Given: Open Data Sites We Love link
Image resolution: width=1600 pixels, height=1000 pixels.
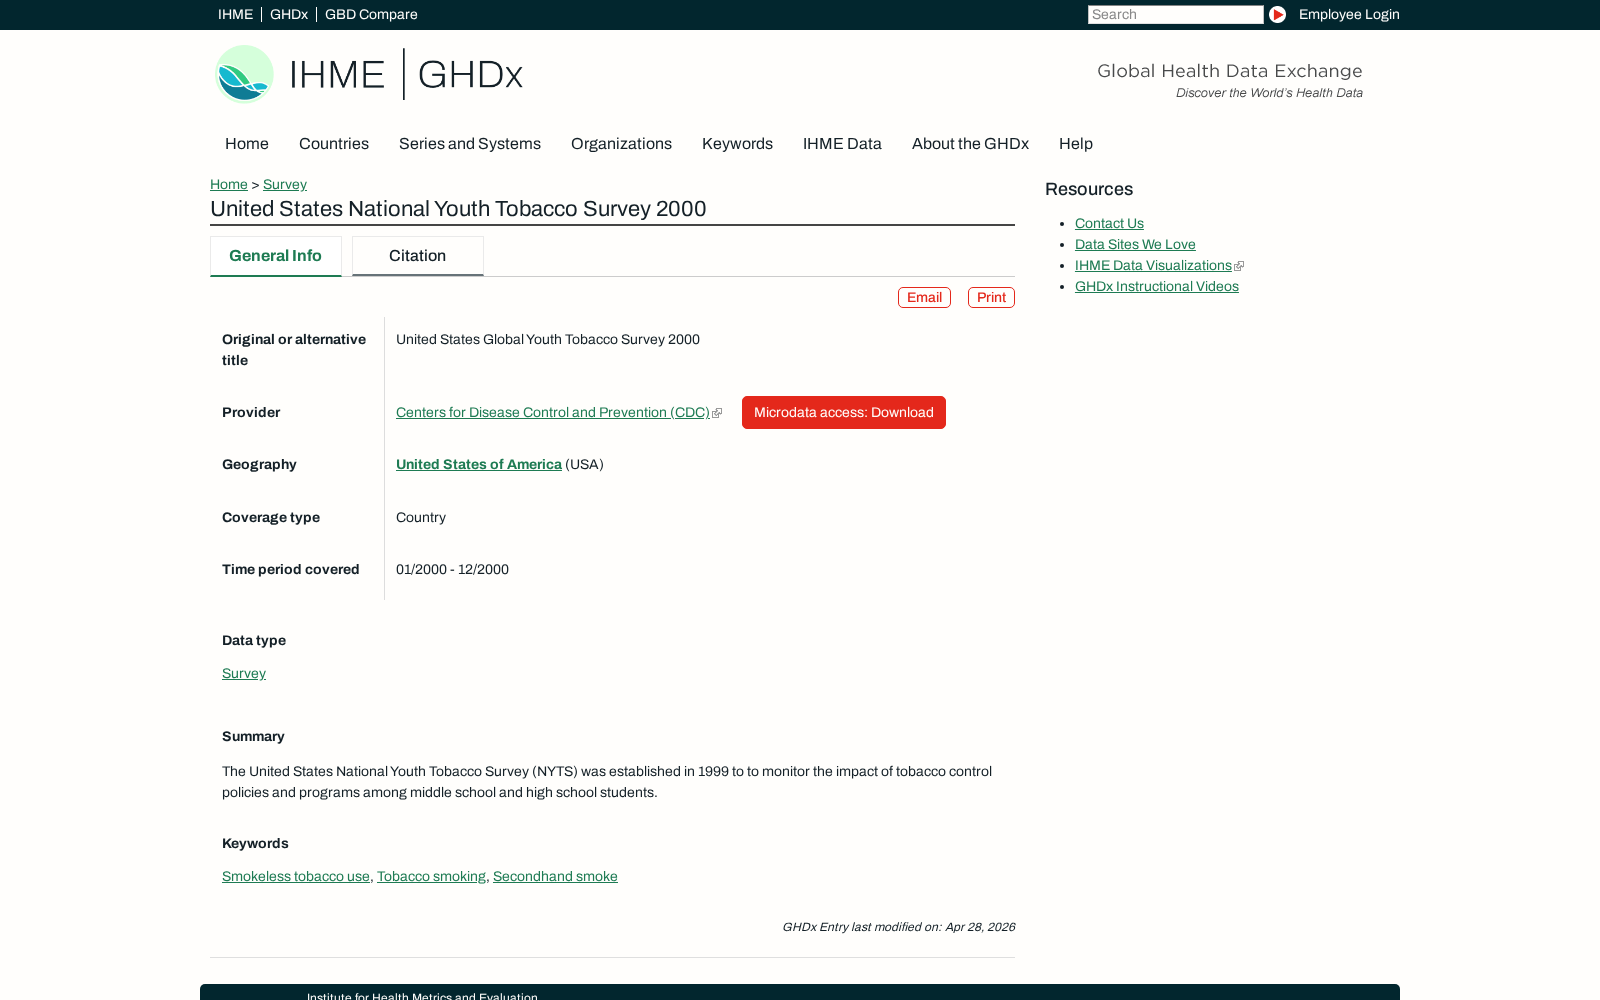Looking at the screenshot, I should pyautogui.click(x=1135, y=244).
